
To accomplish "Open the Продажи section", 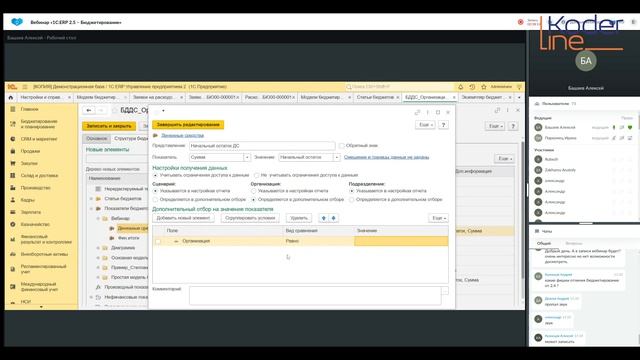I will pos(30,151).
